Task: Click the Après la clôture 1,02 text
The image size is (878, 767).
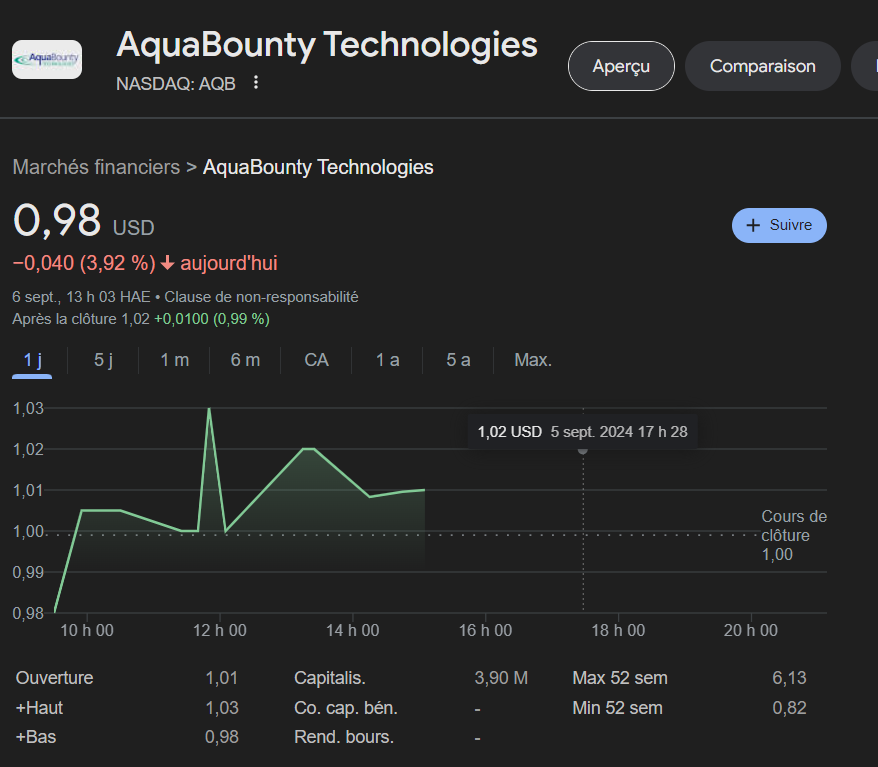Action: tap(81, 319)
